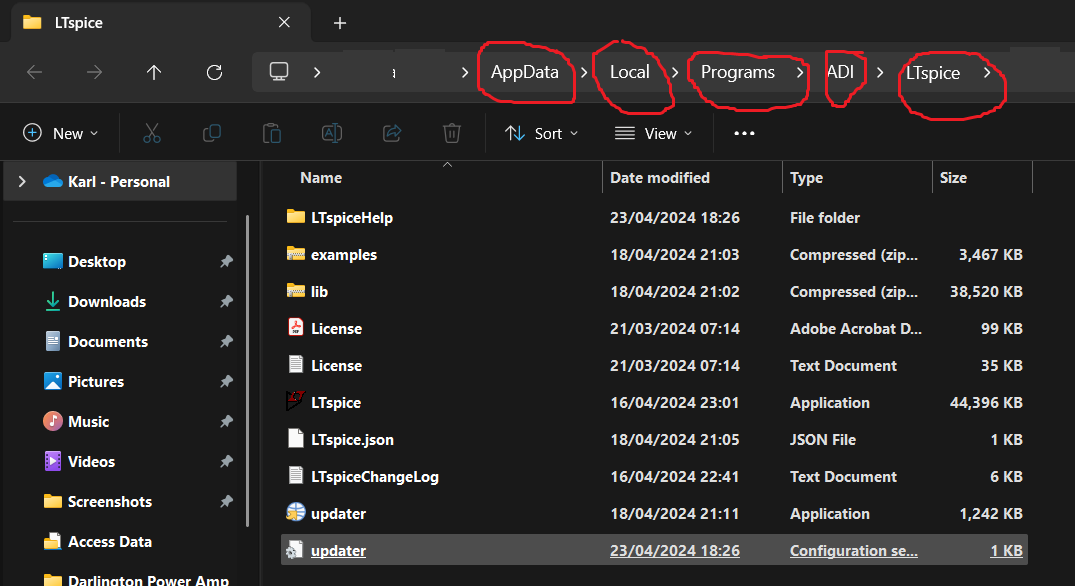This screenshot has height=586, width=1075.
Task: Click the This PC monitor icon in address bar
Action: pyautogui.click(x=278, y=72)
